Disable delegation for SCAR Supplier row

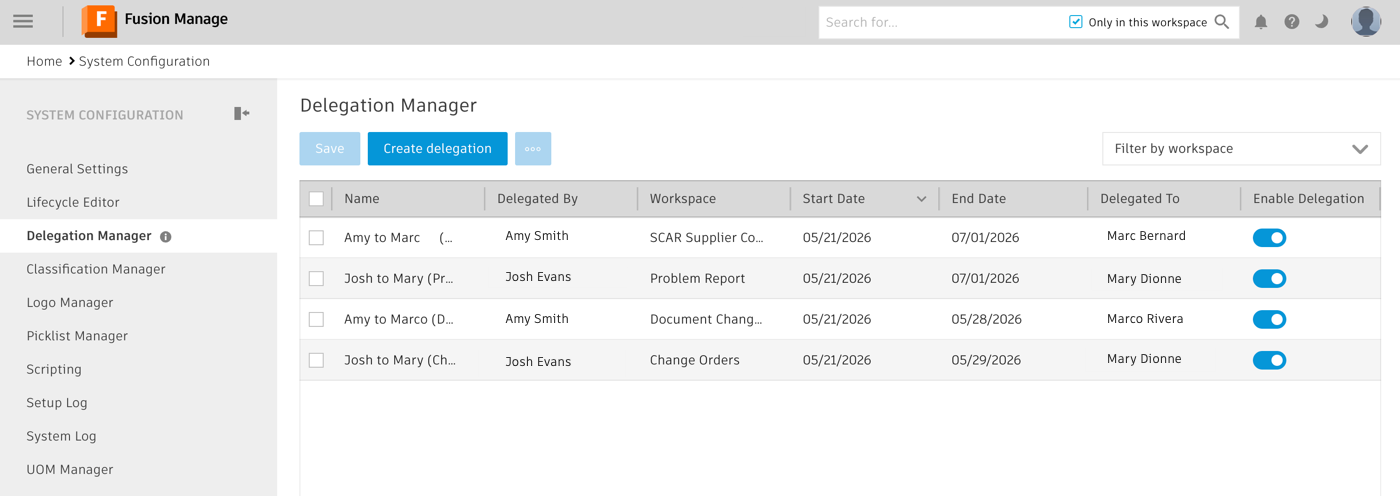tap(1269, 238)
